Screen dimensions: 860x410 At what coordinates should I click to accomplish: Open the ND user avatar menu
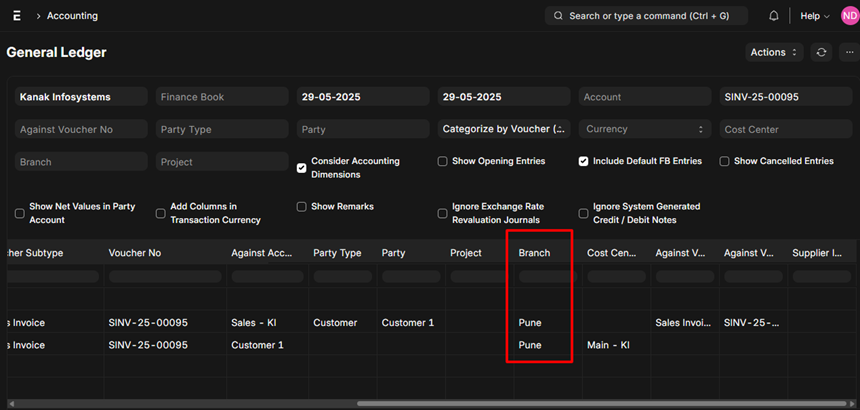pyautogui.click(x=850, y=16)
